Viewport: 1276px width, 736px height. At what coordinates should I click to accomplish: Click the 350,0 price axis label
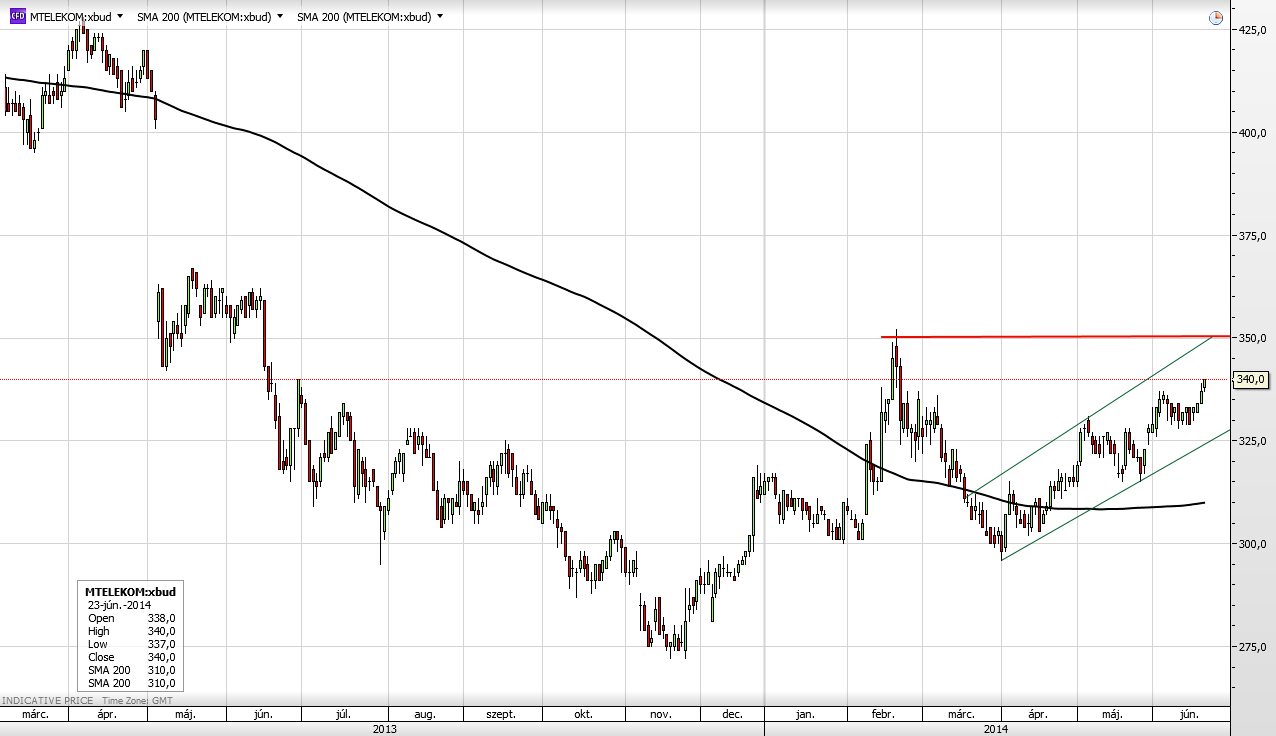click(1252, 338)
